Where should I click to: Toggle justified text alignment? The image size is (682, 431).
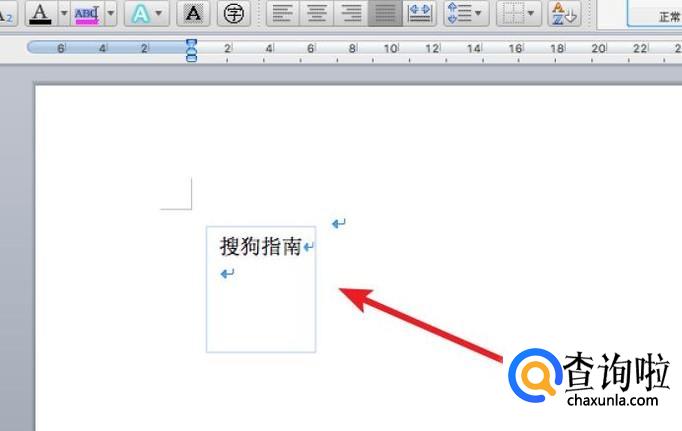click(x=385, y=13)
